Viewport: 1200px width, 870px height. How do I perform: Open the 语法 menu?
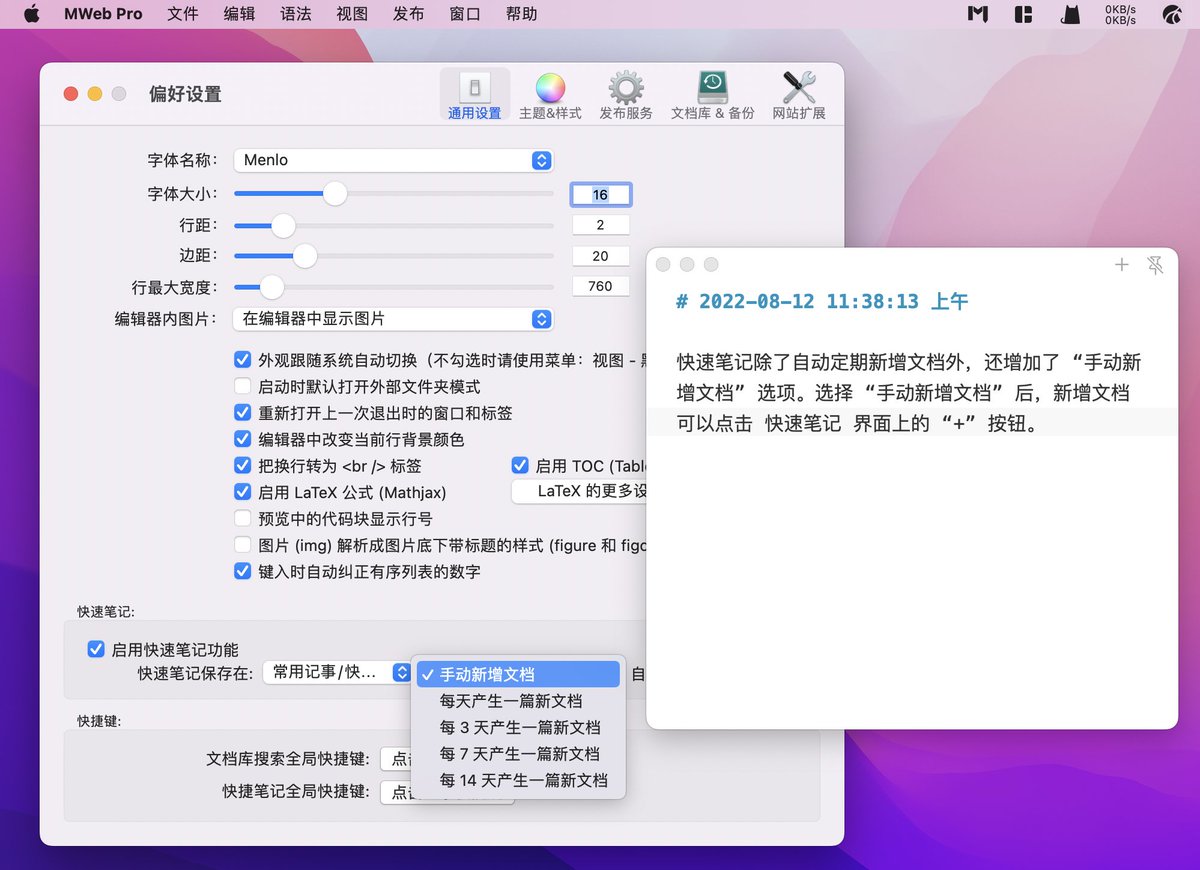[296, 14]
